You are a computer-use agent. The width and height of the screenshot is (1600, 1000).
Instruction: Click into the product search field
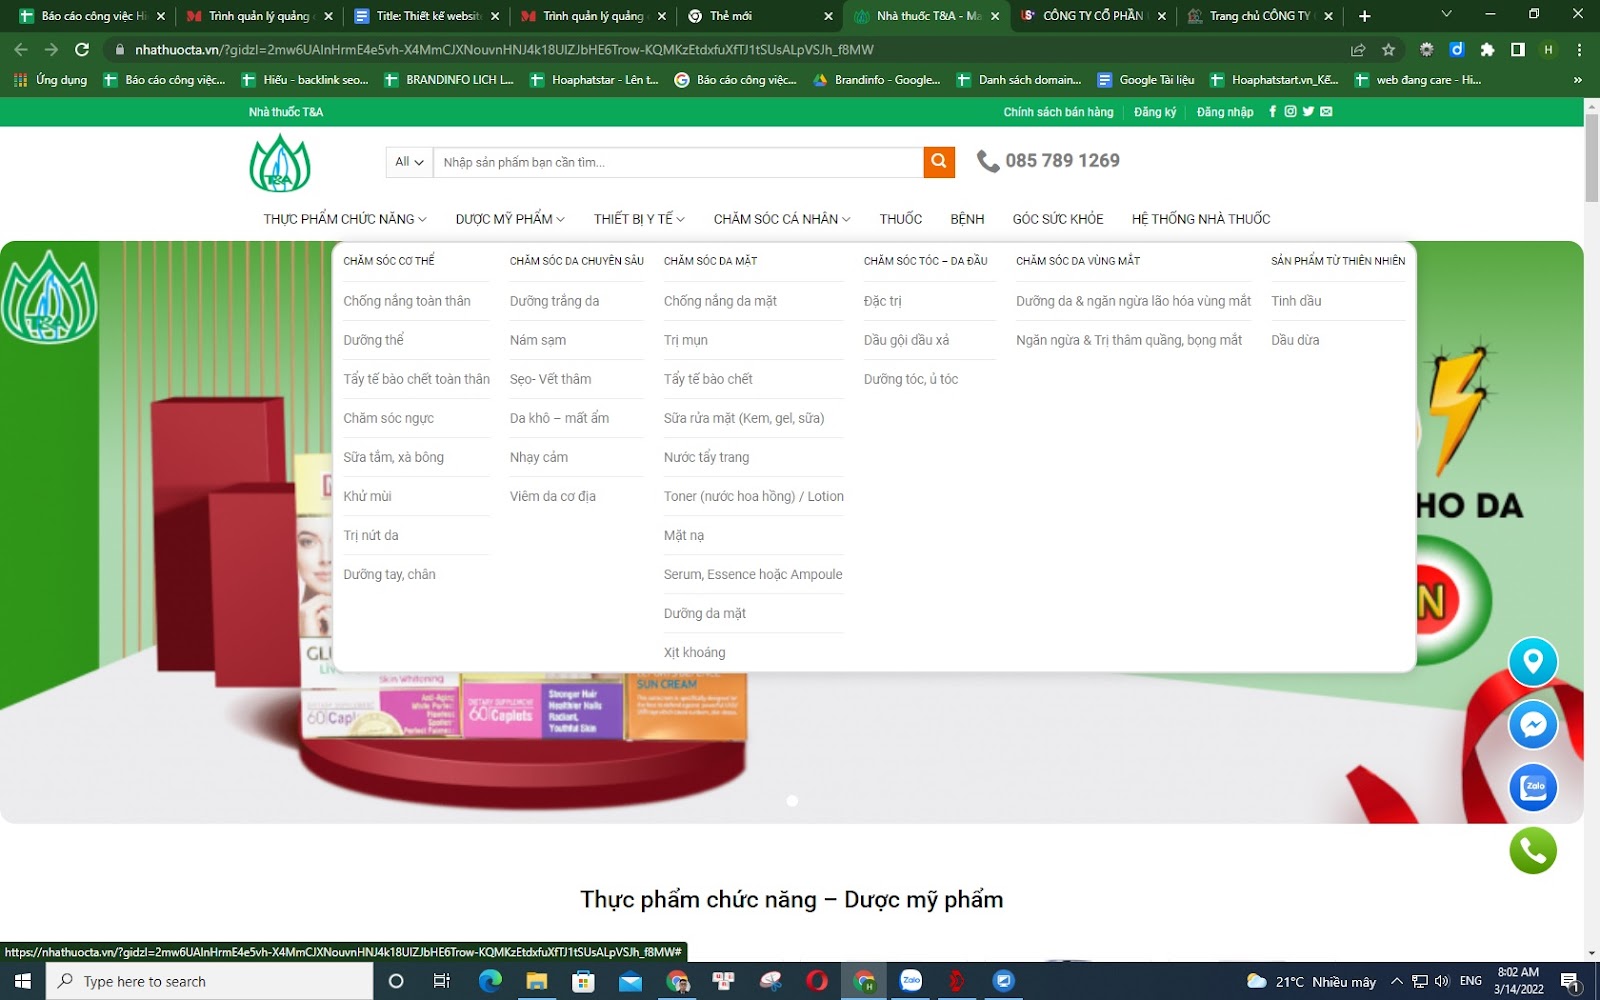coord(677,162)
